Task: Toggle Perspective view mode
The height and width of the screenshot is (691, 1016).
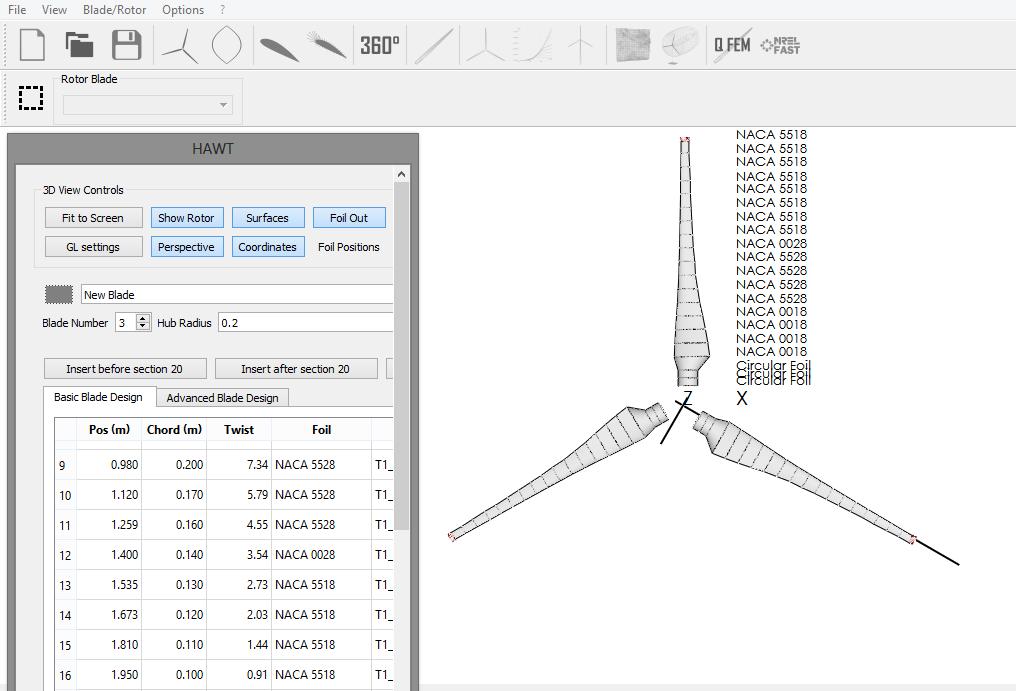Action: click(187, 247)
